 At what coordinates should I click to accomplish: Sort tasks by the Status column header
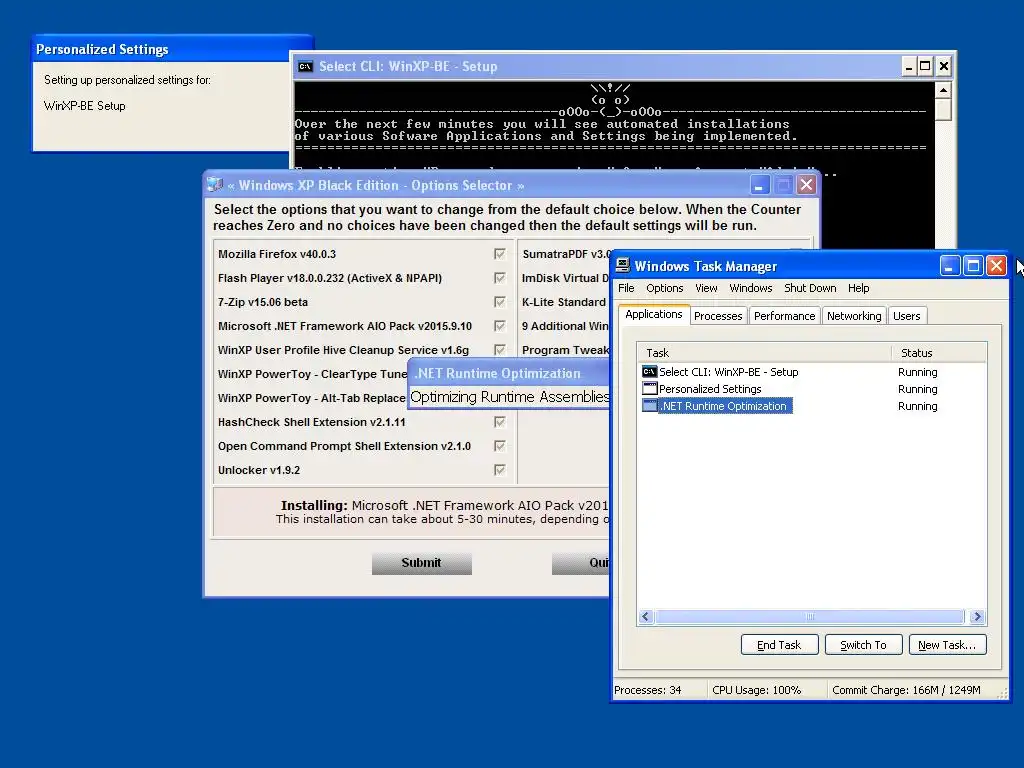coord(938,353)
